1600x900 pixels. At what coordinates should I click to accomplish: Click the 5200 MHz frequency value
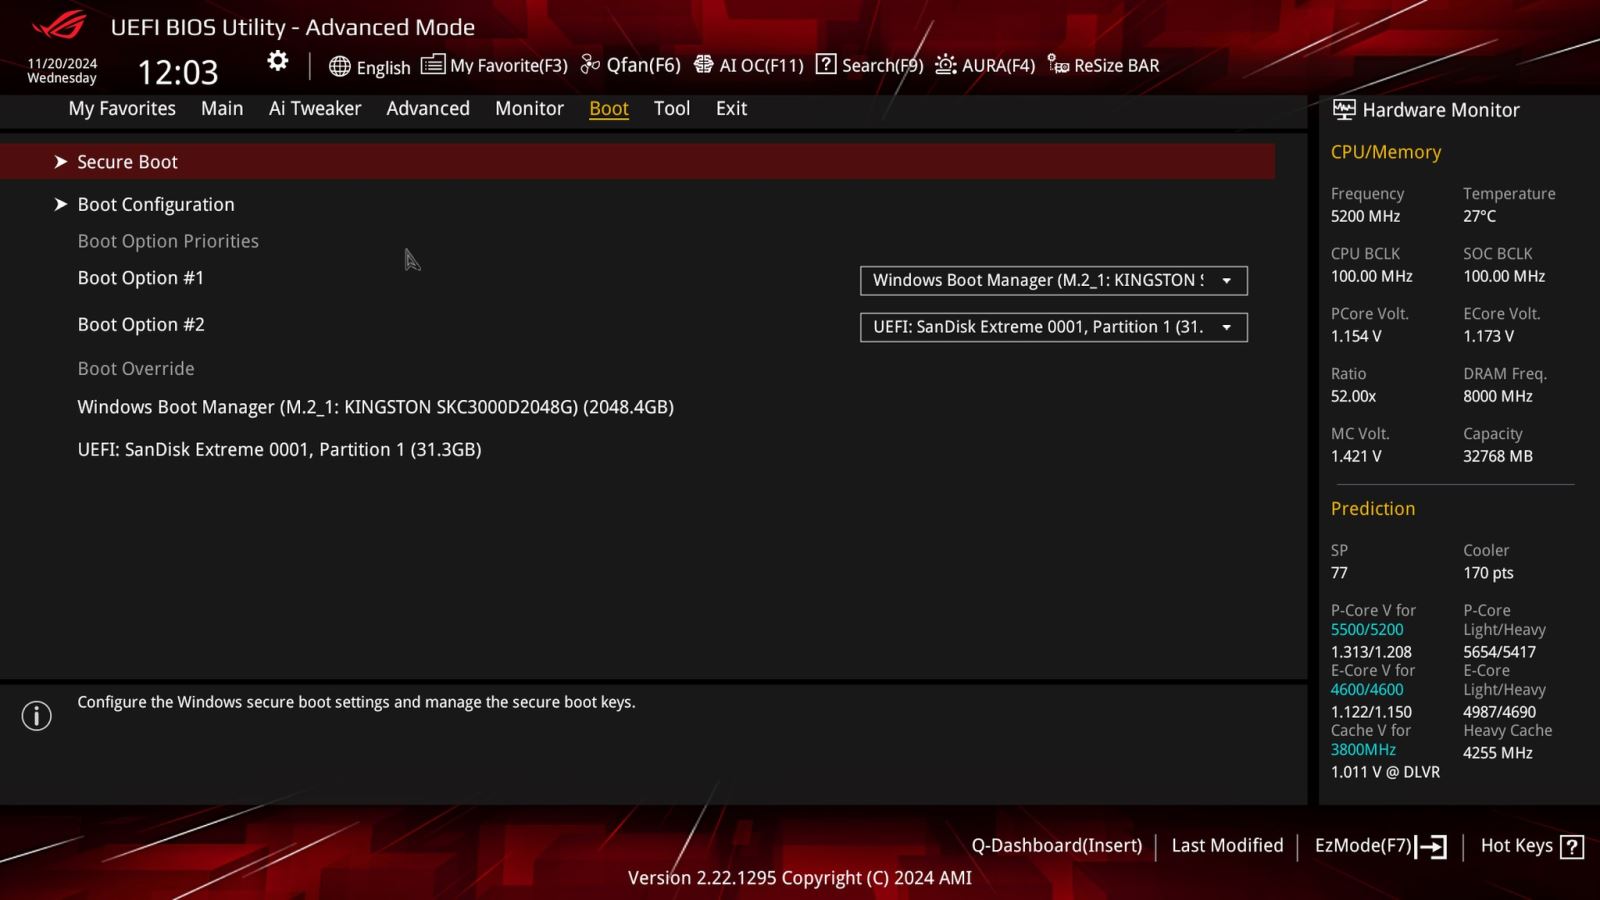click(1365, 216)
